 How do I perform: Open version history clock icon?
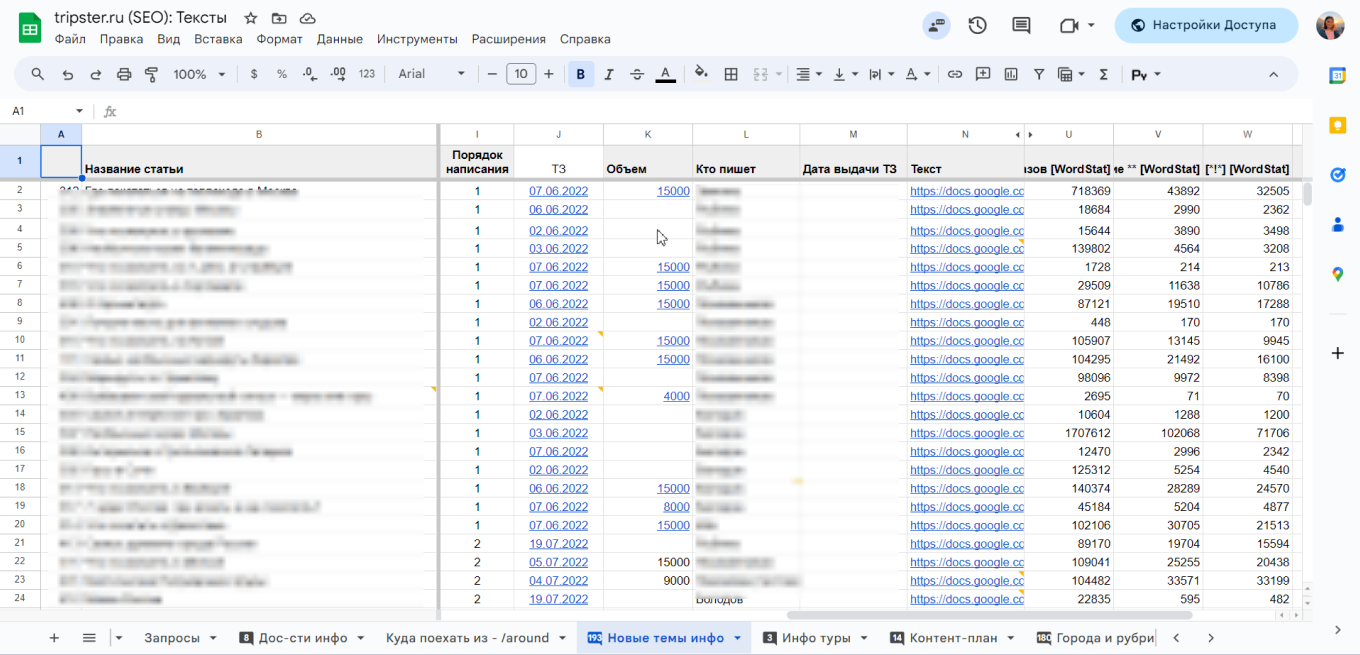click(x=978, y=25)
